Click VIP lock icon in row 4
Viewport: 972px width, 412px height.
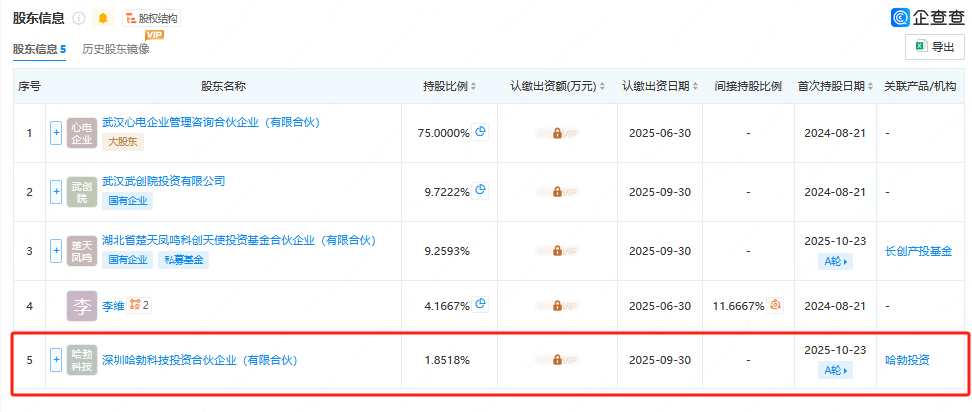coord(557,305)
